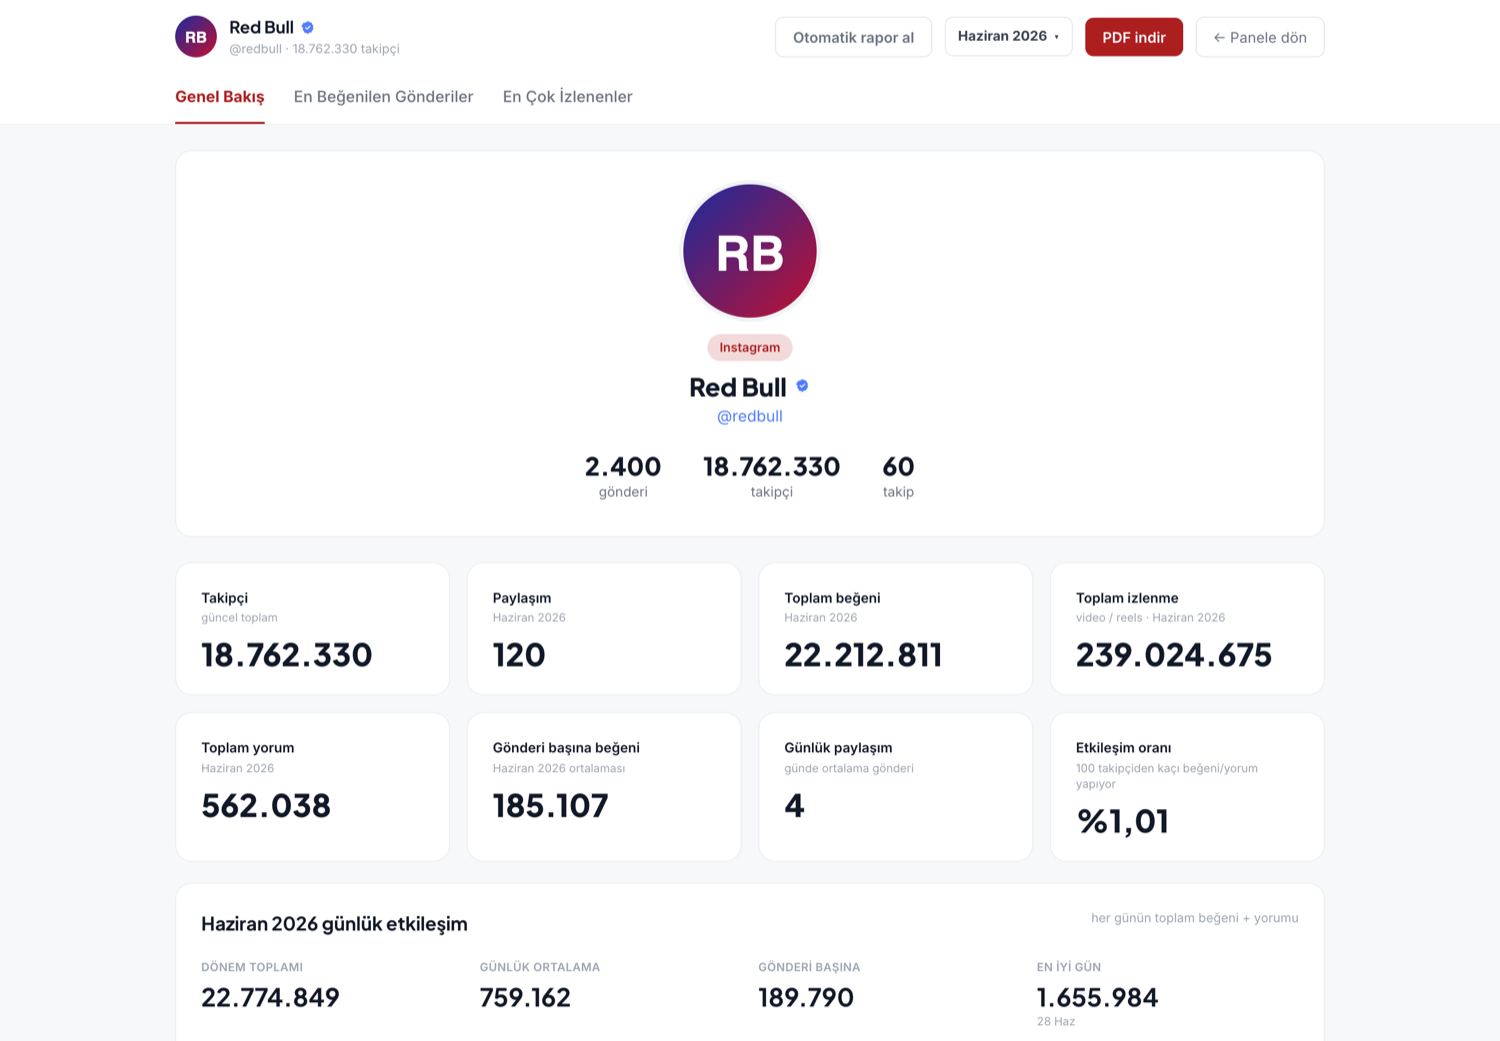The height and width of the screenshot is (1041, 1500).
Task: Open the Haziran 2026 month dropdown
Action: (x=1008, y=37)
